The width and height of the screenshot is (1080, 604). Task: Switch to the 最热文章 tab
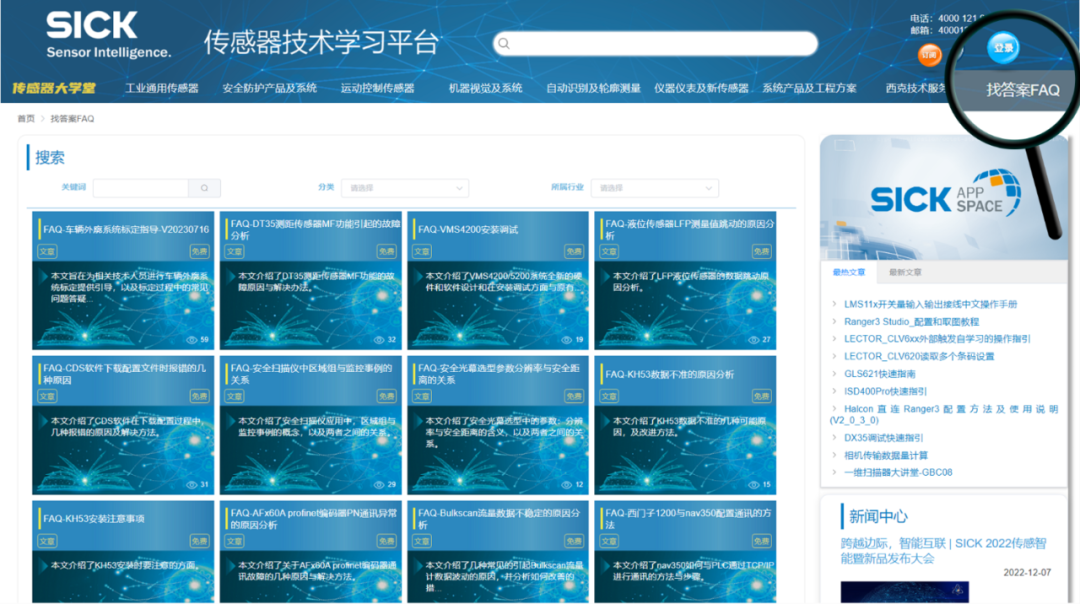pyautogui.click(x=849, y=272)
